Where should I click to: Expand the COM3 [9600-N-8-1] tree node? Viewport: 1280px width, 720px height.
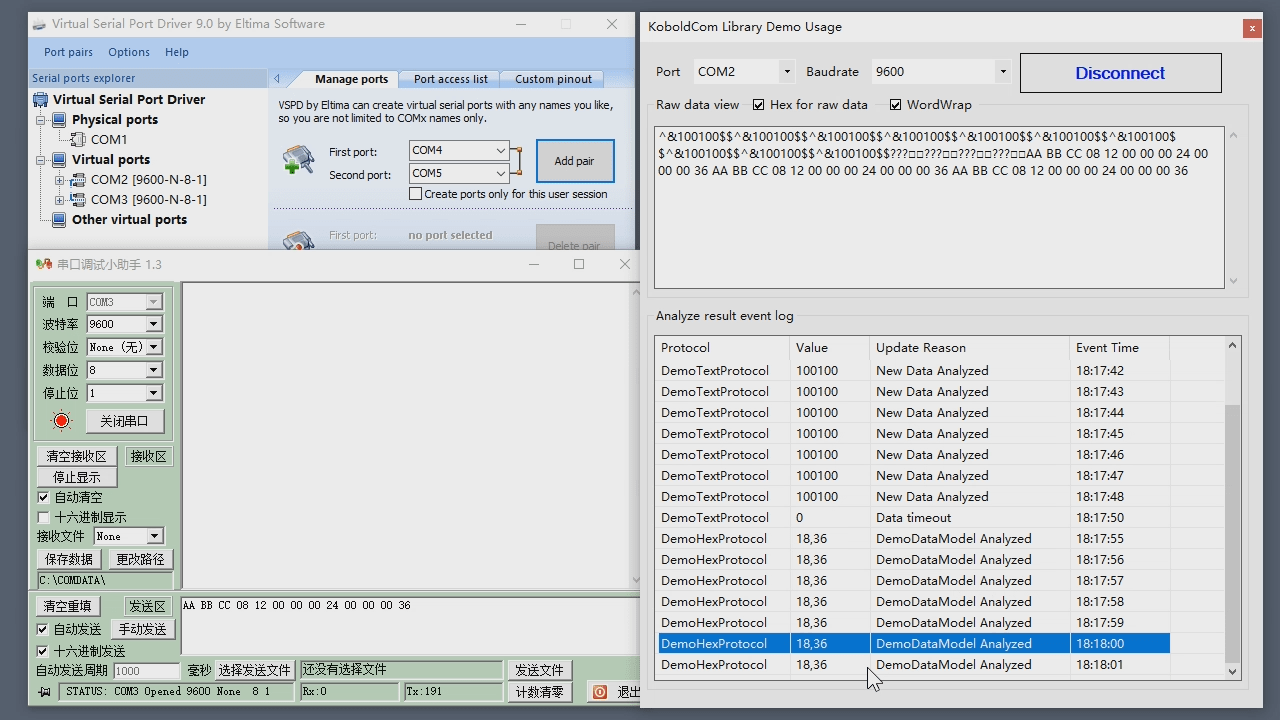click(59, 200)
